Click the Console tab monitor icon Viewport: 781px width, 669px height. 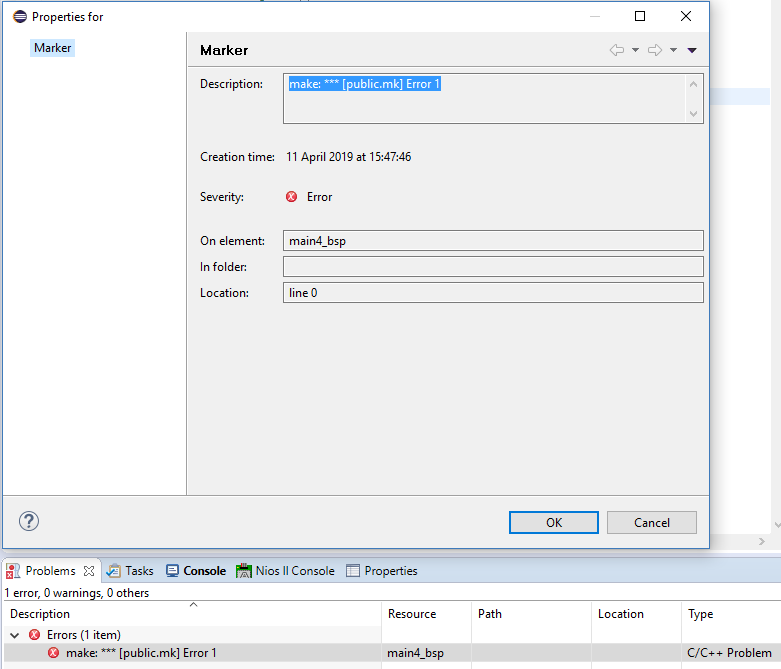172,571
